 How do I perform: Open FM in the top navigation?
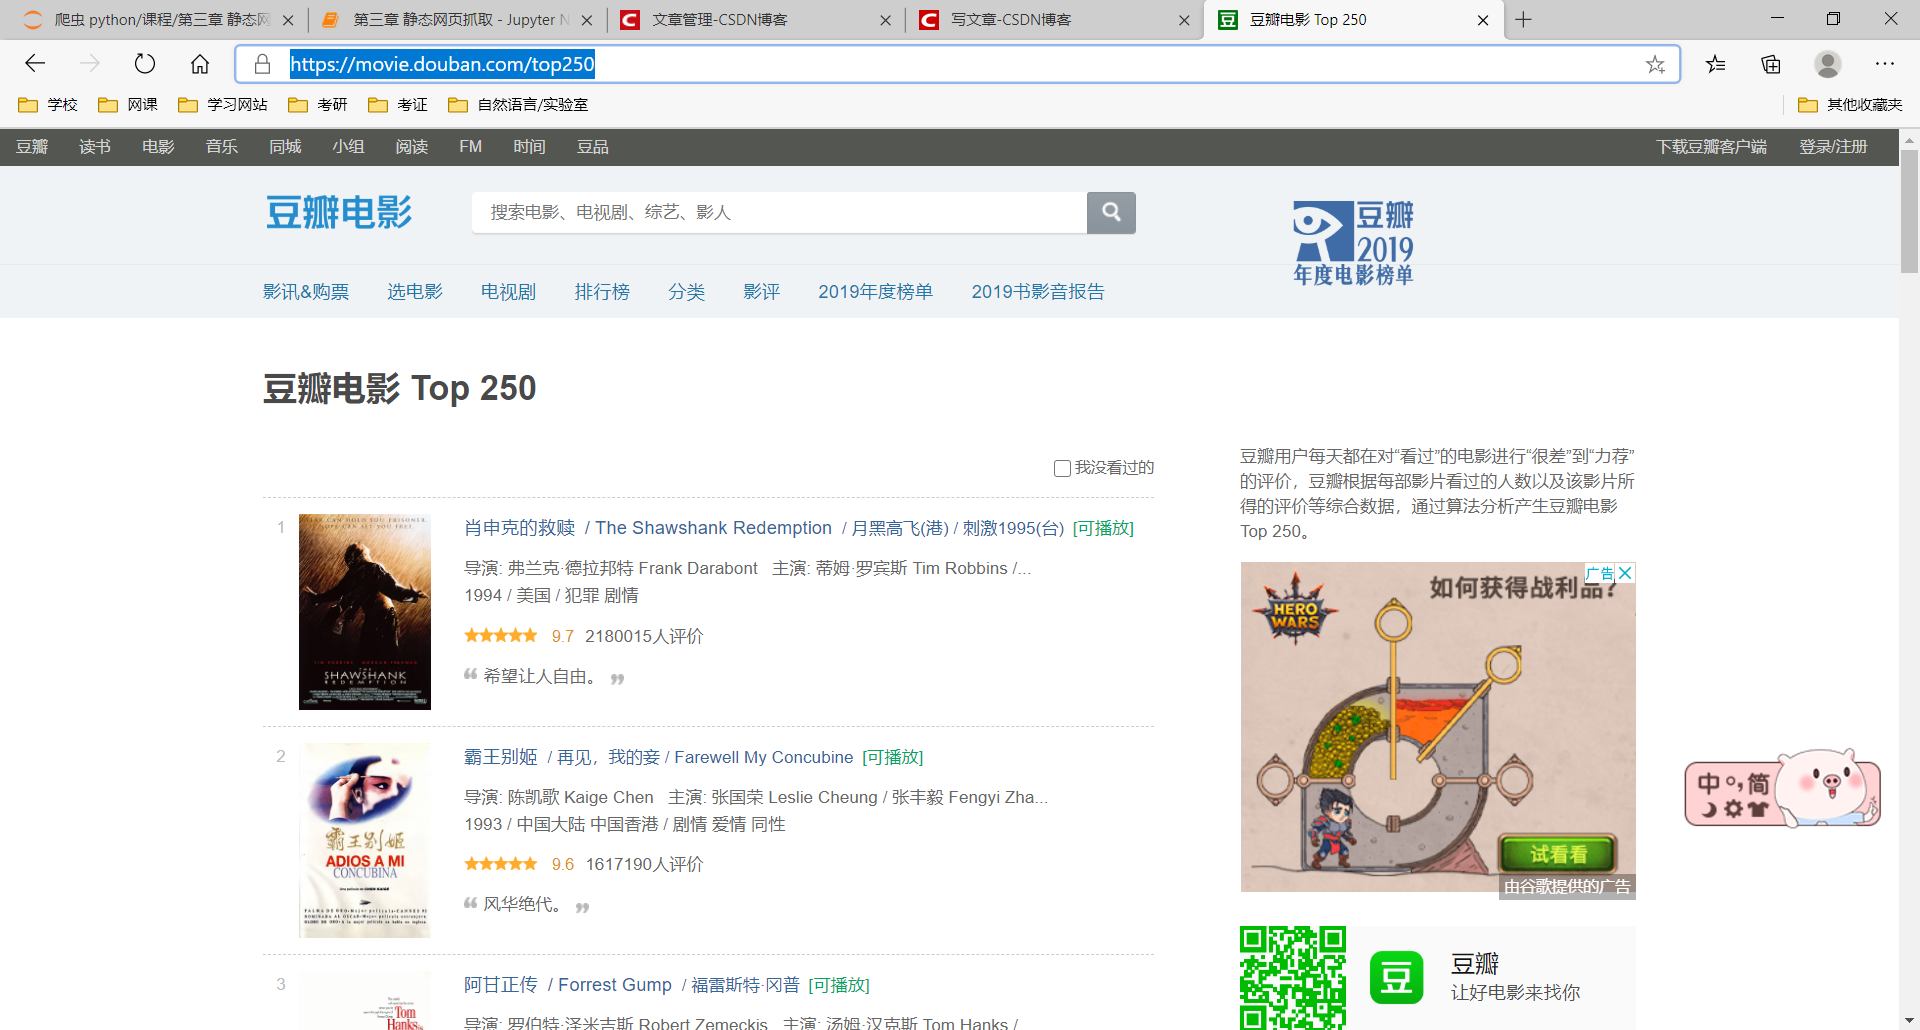[470, 146]
